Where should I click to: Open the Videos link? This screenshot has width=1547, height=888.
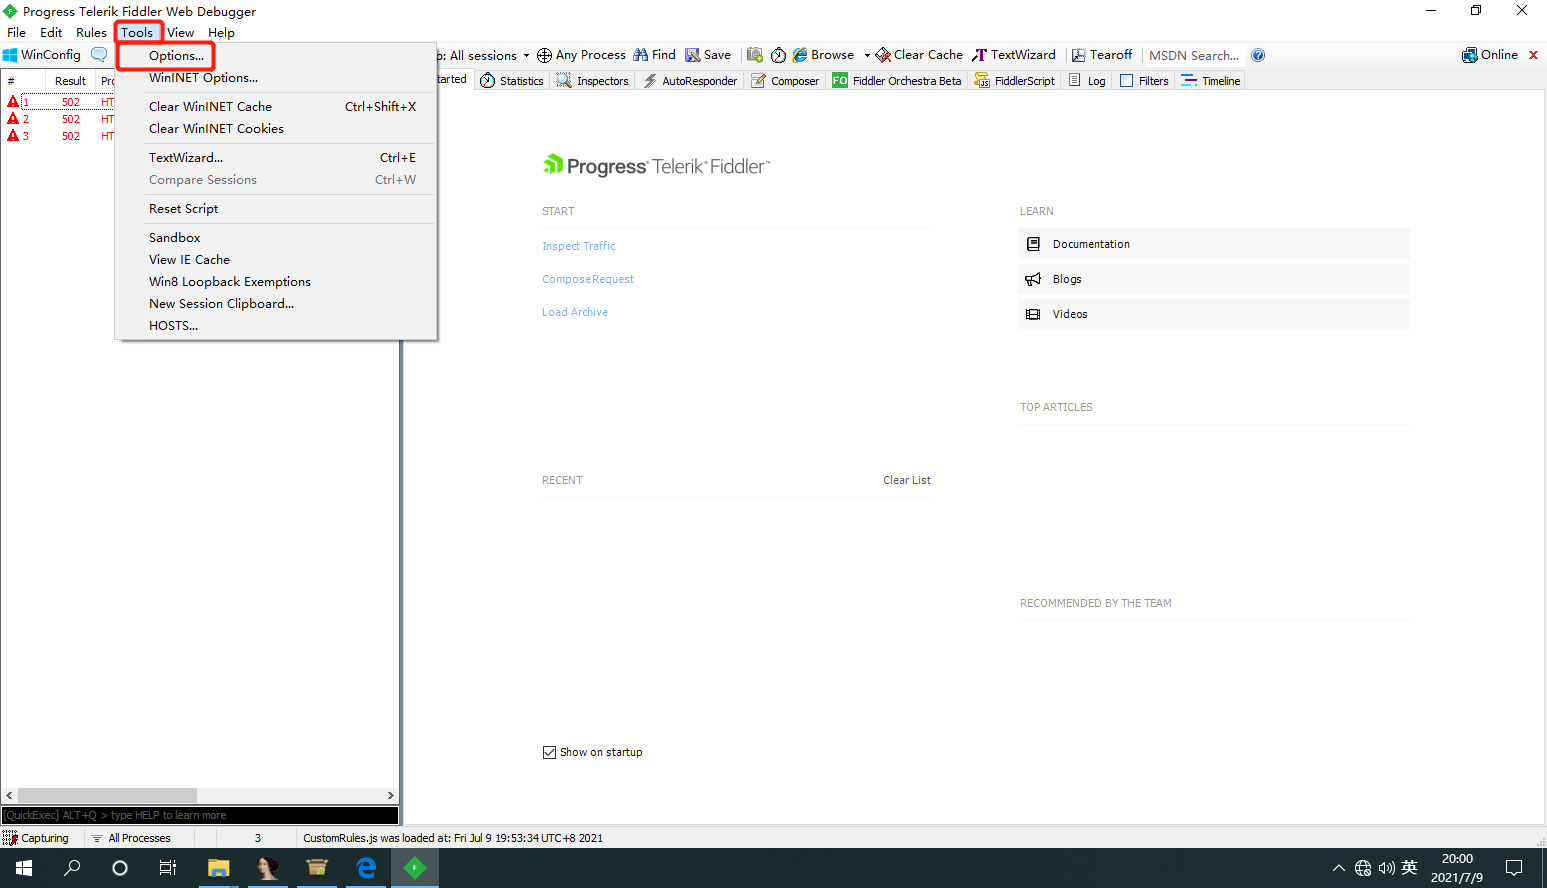1214,314
